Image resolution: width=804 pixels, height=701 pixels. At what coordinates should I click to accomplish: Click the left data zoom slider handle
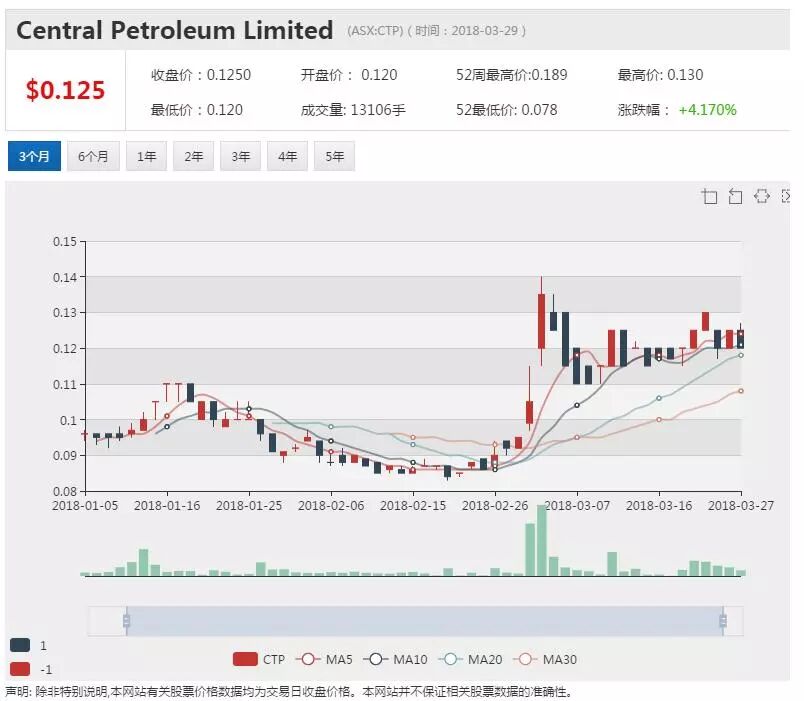[x=127, y=621]
